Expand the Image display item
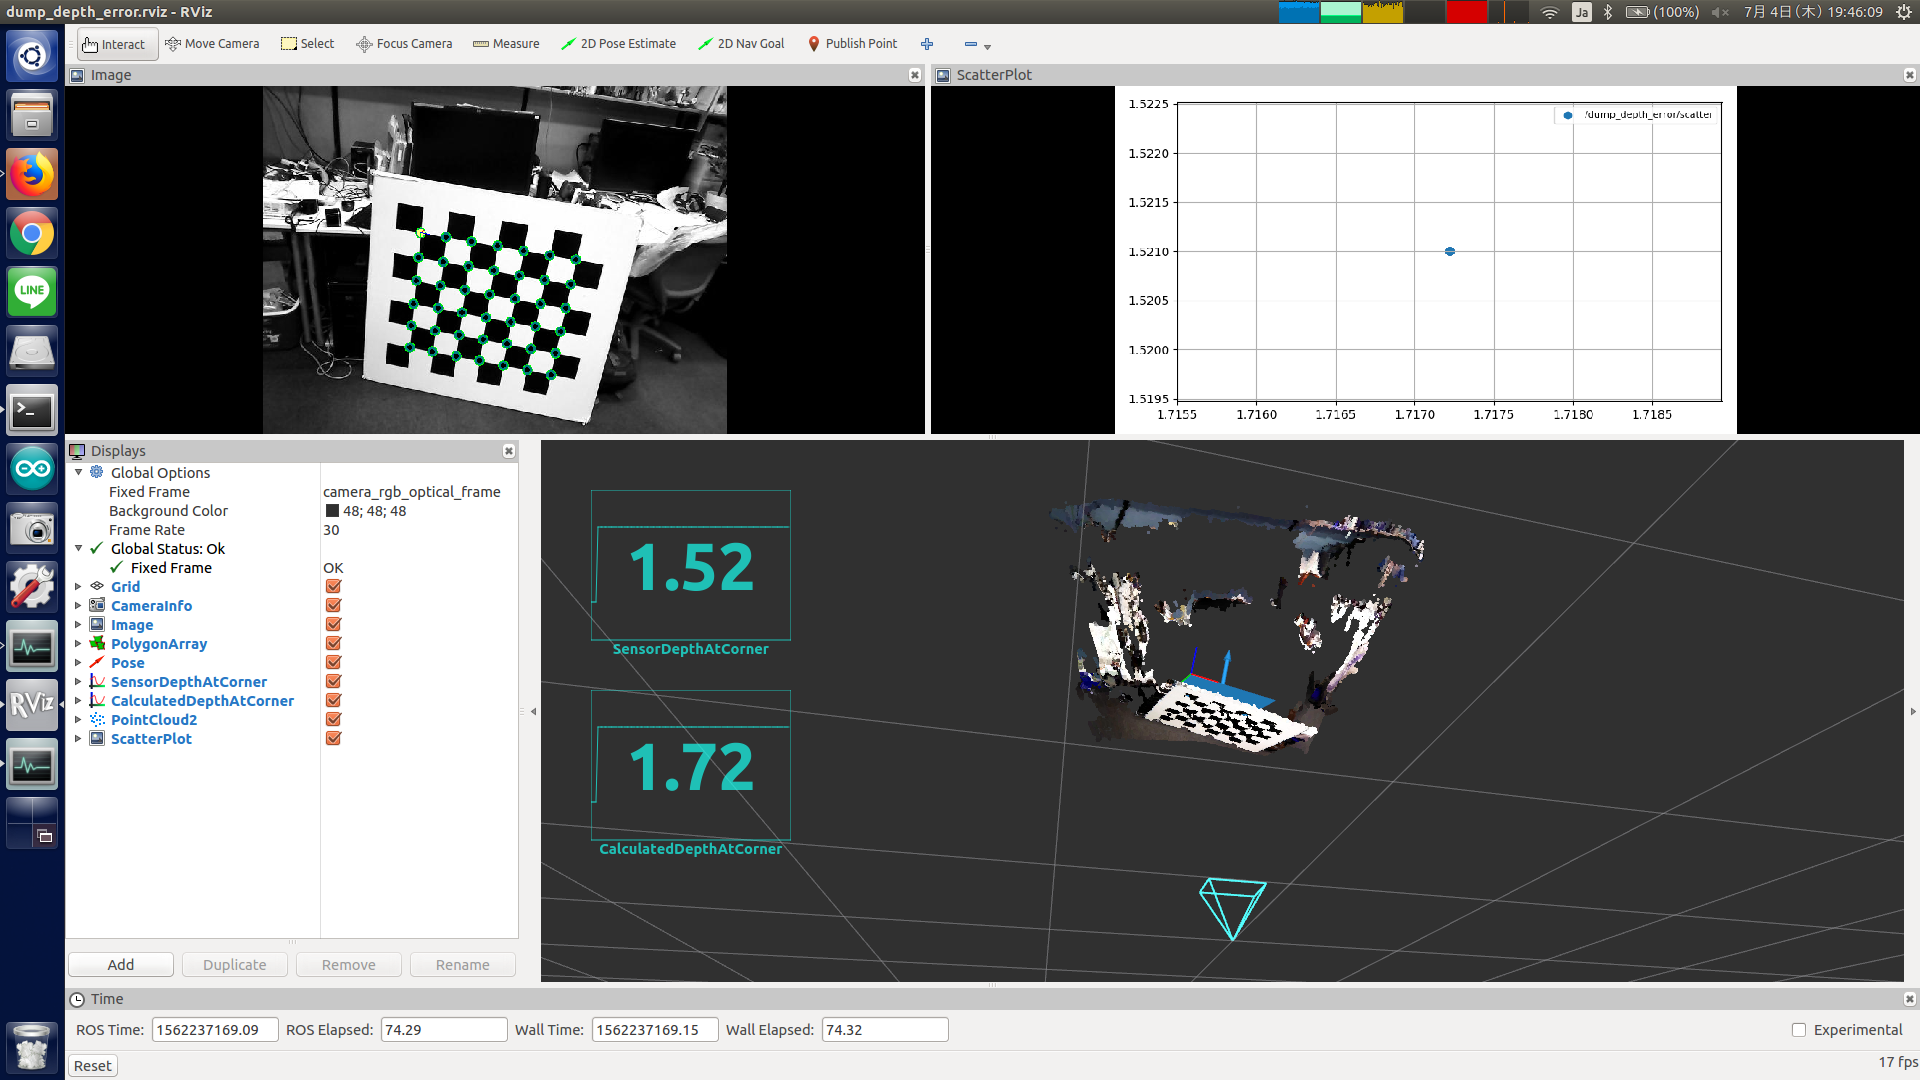Viewport: 1920px width, 1080px height. tap(78, 624)
